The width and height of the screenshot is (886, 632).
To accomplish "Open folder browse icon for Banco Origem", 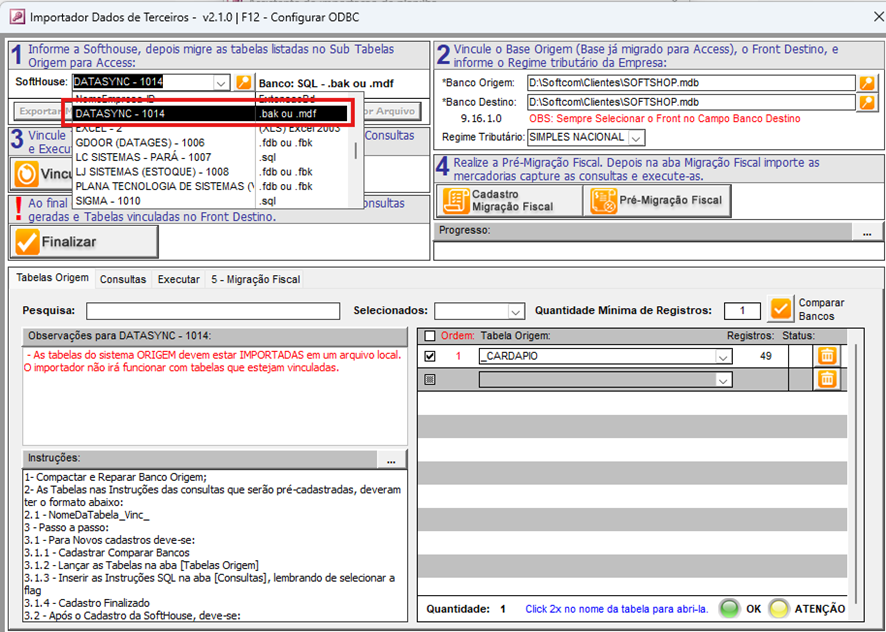I will coord(867,83).
